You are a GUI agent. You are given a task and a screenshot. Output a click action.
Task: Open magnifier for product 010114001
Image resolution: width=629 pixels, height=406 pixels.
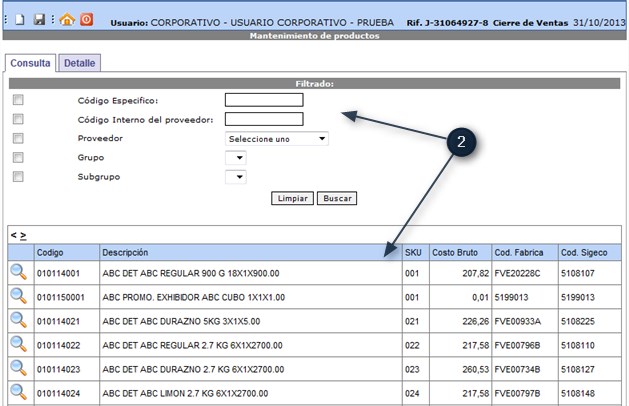[x=18, y=272]
